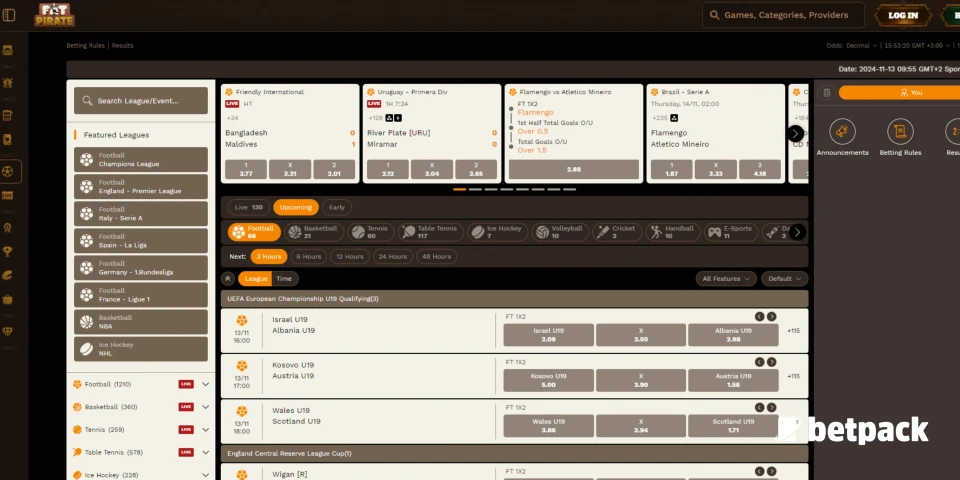Click the sidebar panel toggle icon

coord(9,15)
